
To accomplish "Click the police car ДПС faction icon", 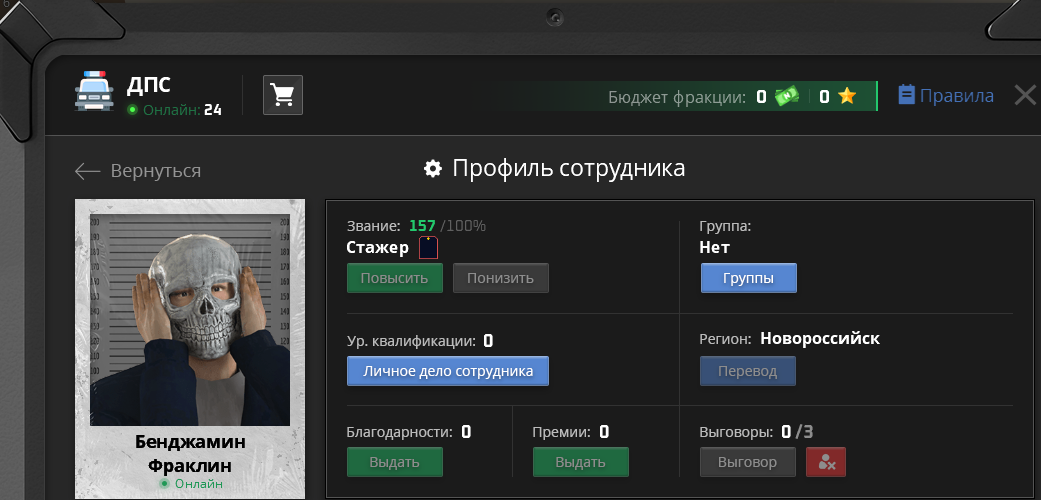I will coord(94,90).
